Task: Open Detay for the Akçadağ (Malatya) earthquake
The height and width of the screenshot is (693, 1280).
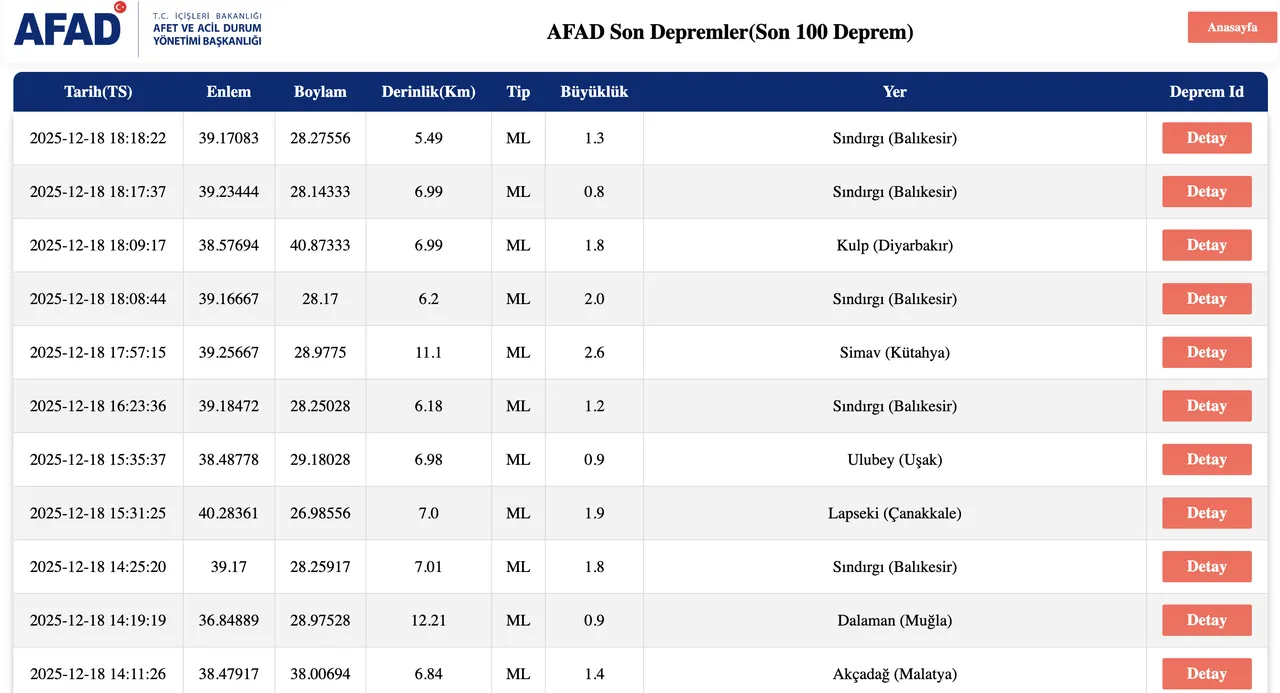Action: tap(1206, 673)
